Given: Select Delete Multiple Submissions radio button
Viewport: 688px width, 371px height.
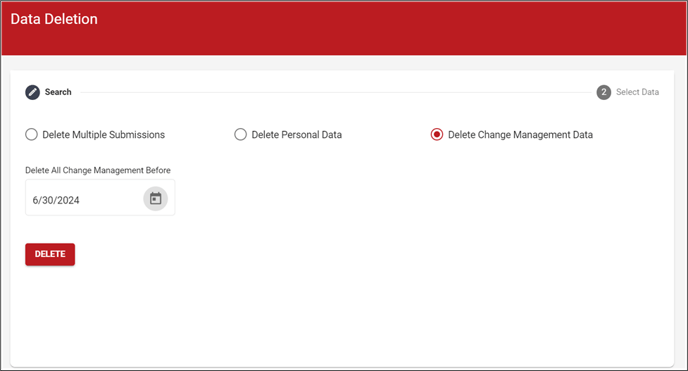Looking at the screenshot, I should tap(31, 134).
